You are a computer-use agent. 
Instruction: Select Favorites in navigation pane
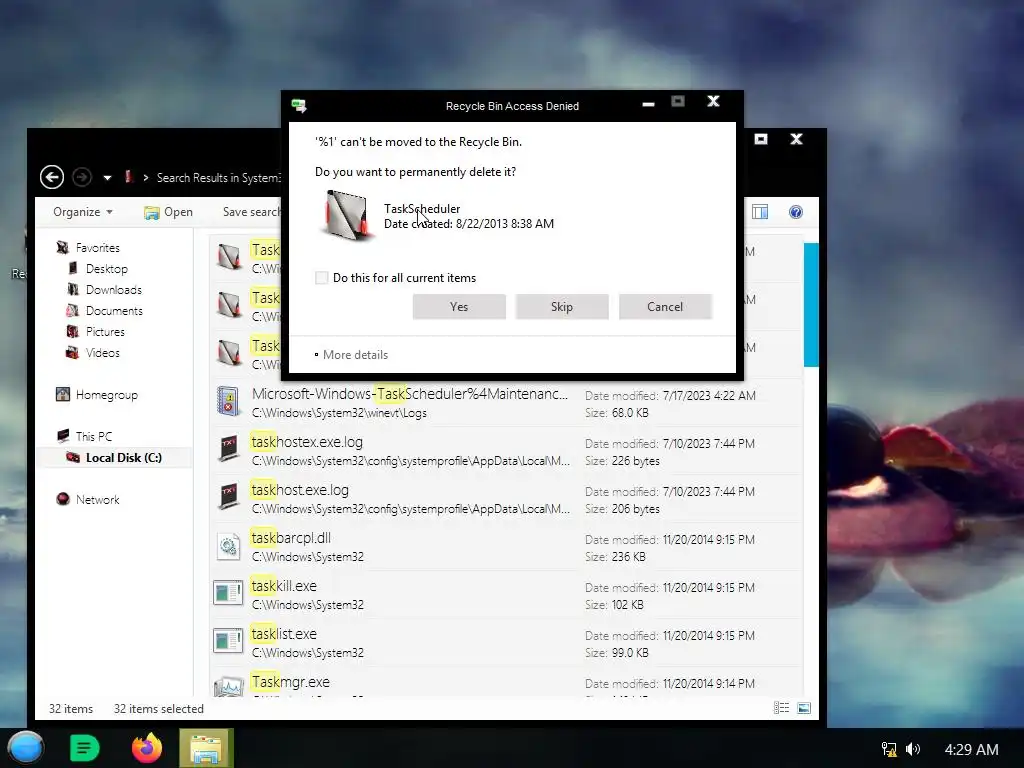97,248
